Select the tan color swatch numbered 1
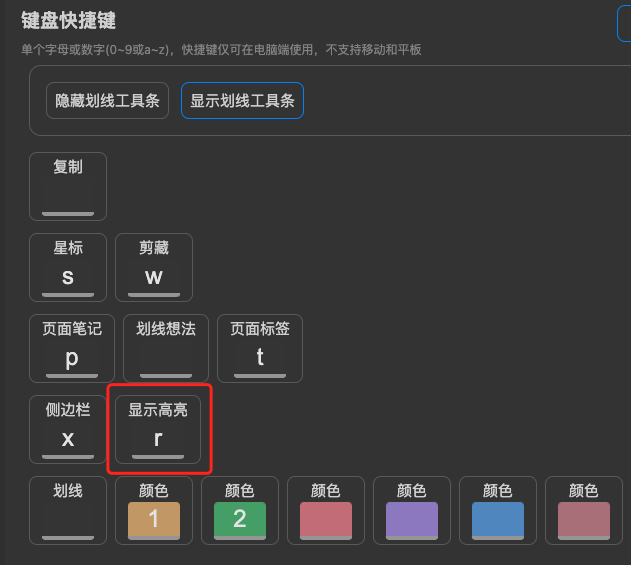Image resolution: width=631 pixels, height=565 pixels. (154, 519)
